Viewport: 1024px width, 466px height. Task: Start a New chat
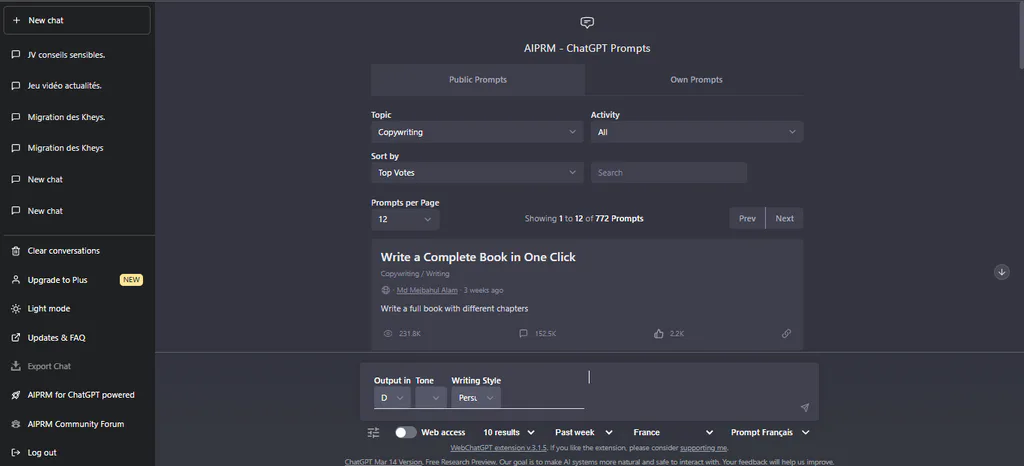77,20
